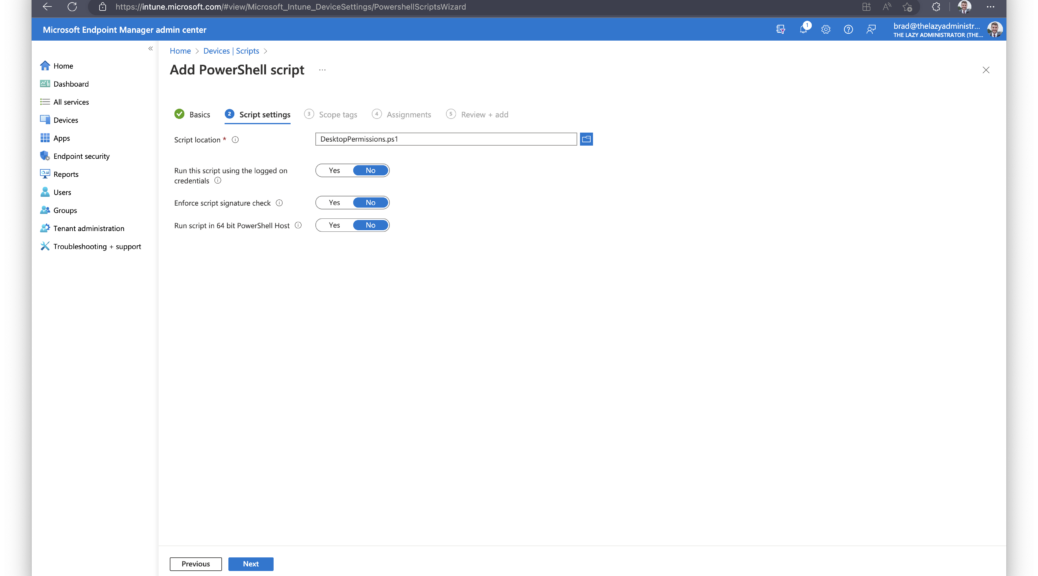Close the Add PowerShell script blade
The width and height of the screenshot is (1038, 576).
coord(986,70)
